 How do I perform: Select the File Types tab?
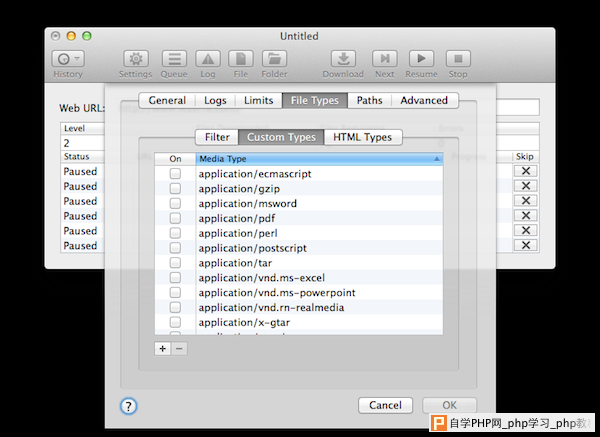click(315, 100)
